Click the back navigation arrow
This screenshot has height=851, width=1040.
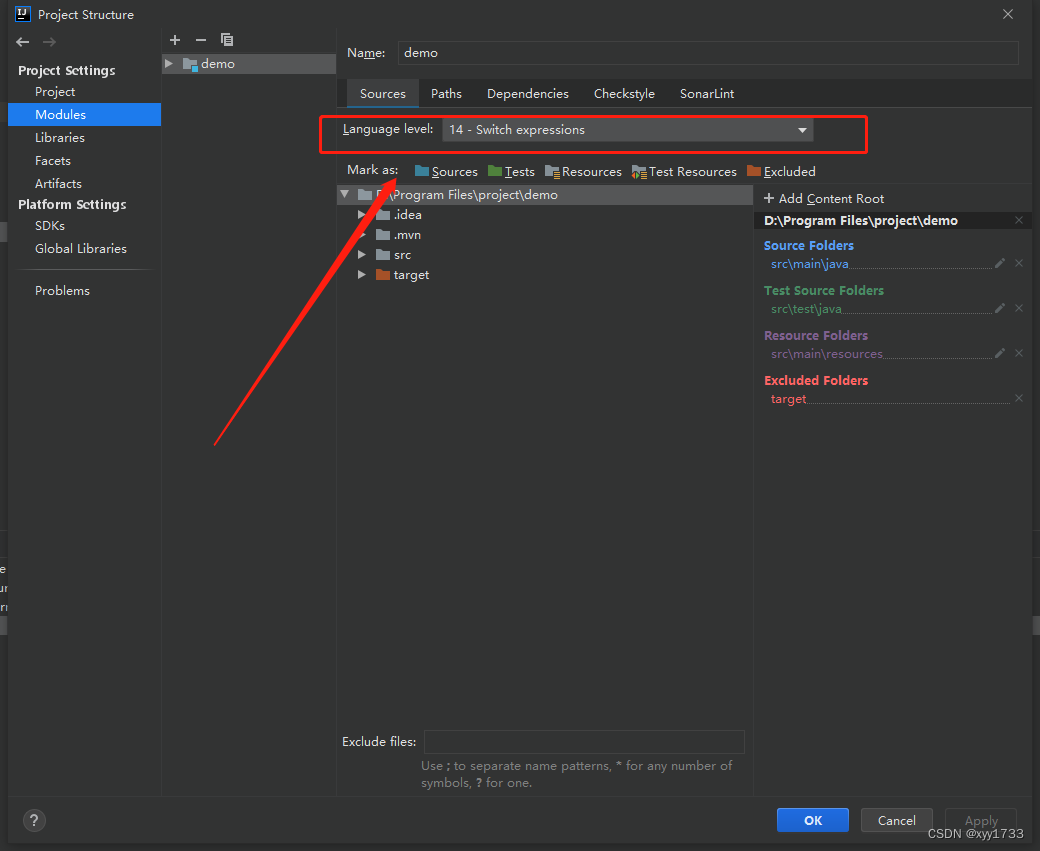(x=23, y=42)
